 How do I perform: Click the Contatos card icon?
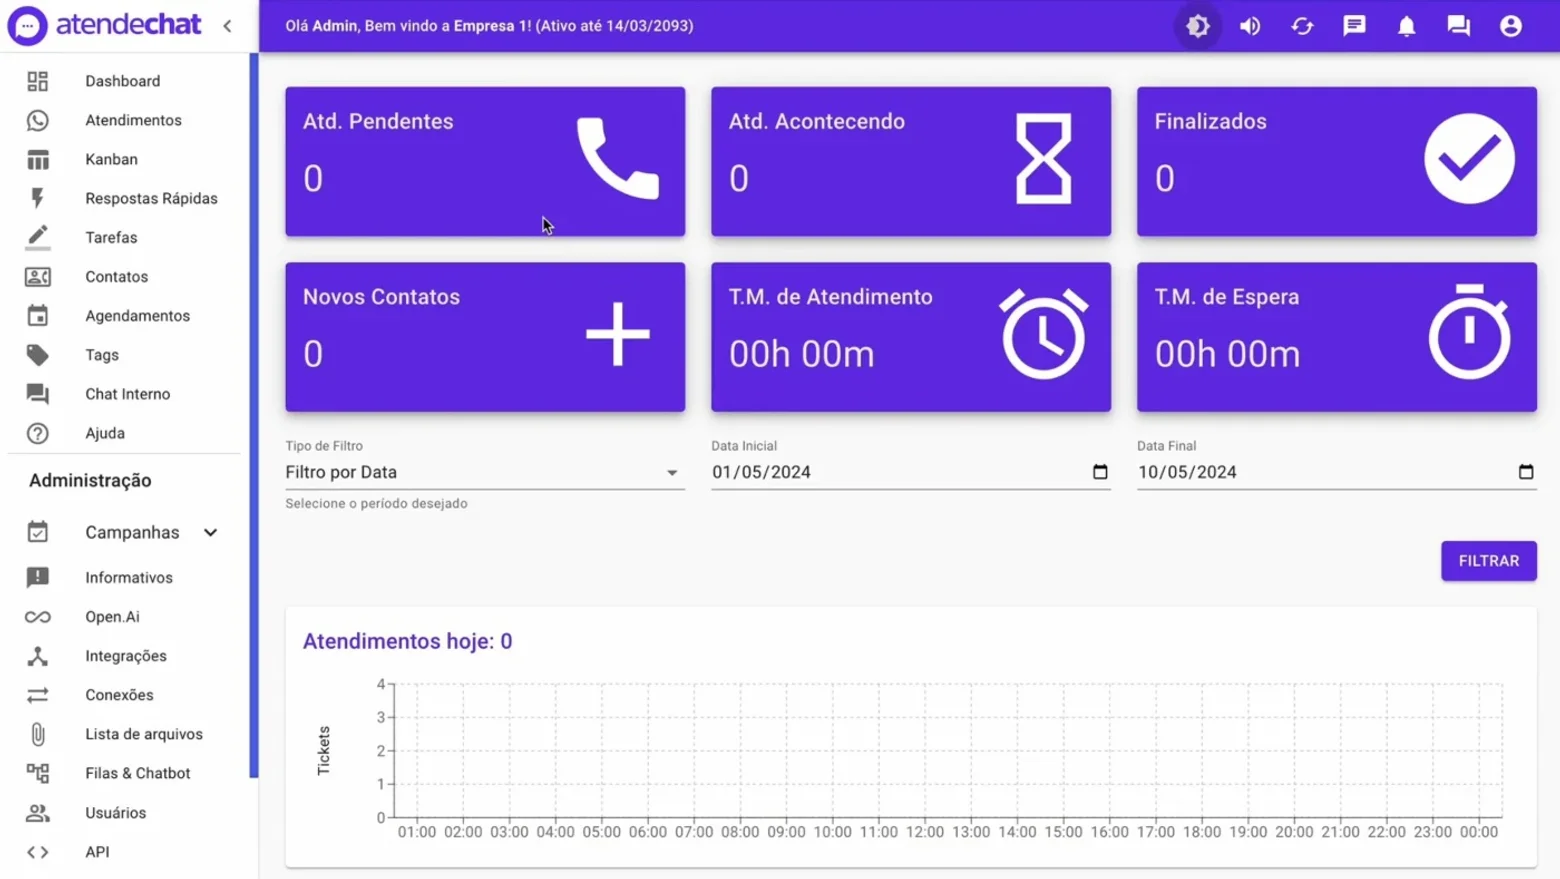38,276
